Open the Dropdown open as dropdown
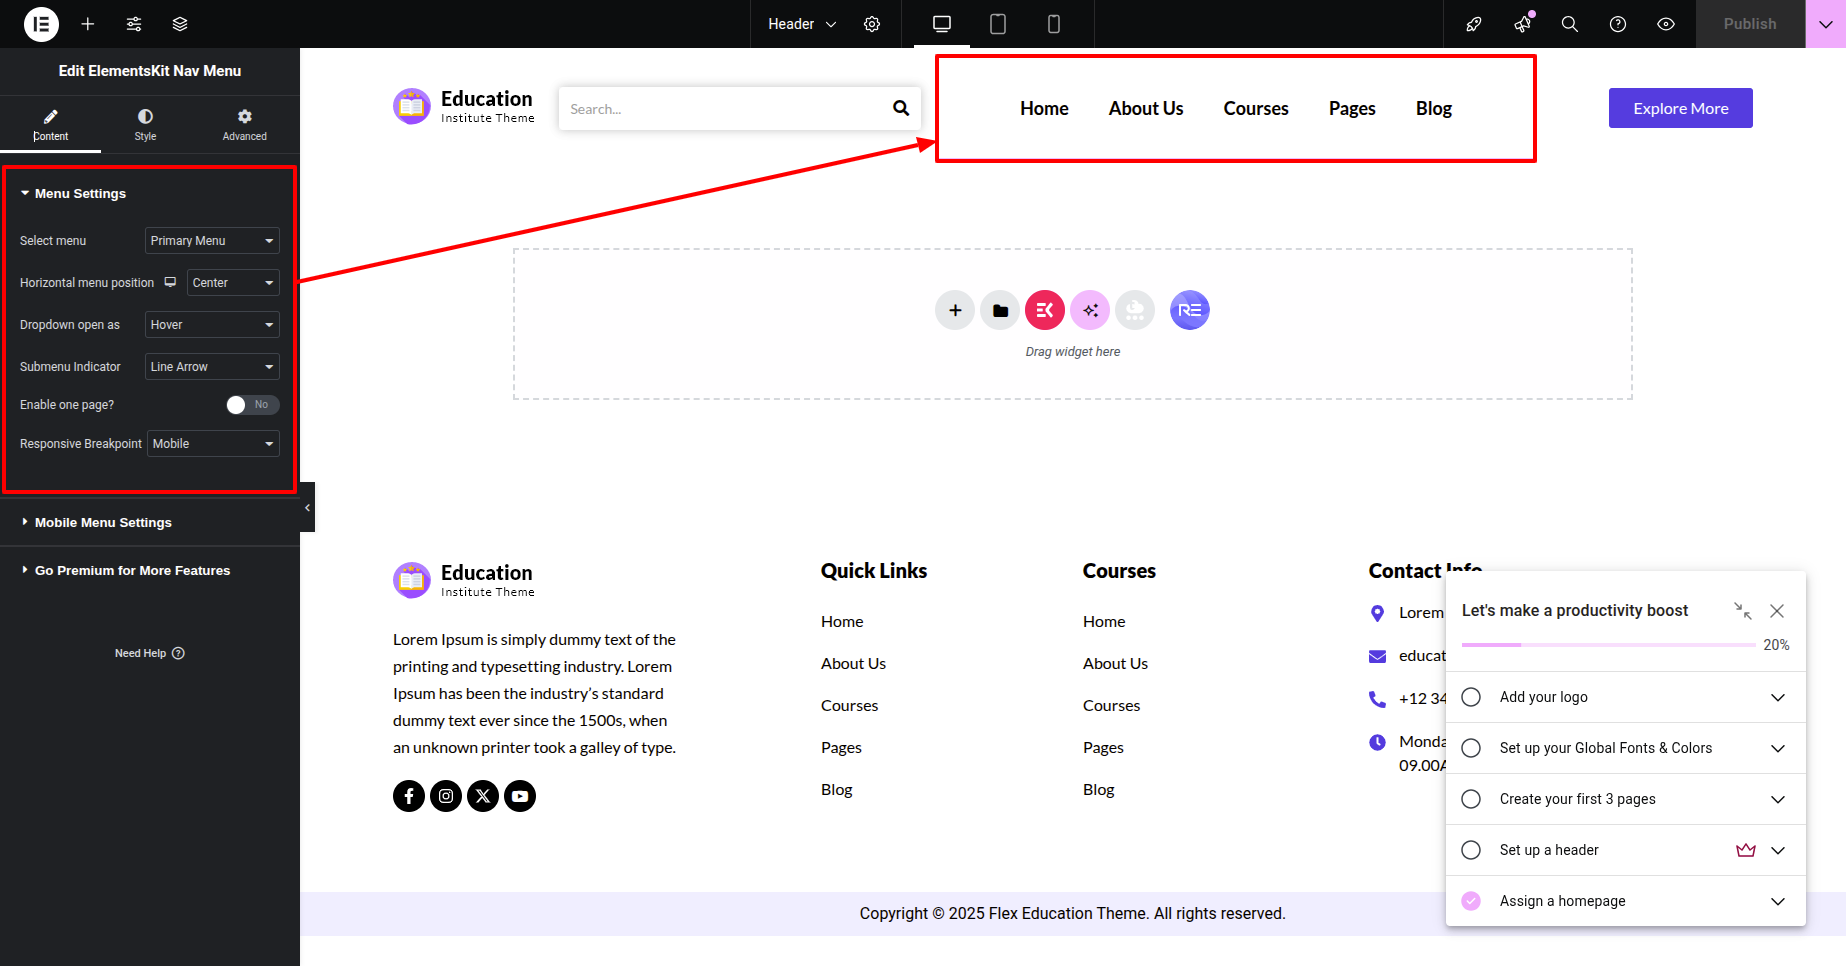 click(x=212, y=325)
